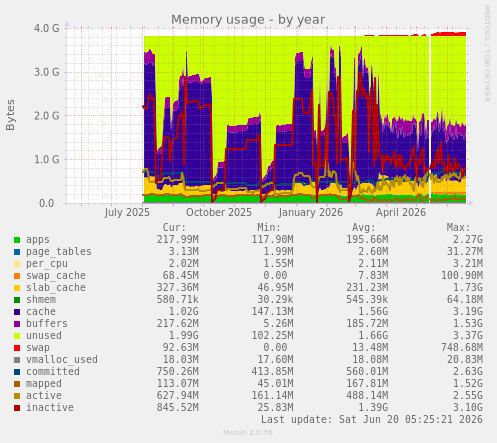Click the inactive legend label

coord(50,408)
